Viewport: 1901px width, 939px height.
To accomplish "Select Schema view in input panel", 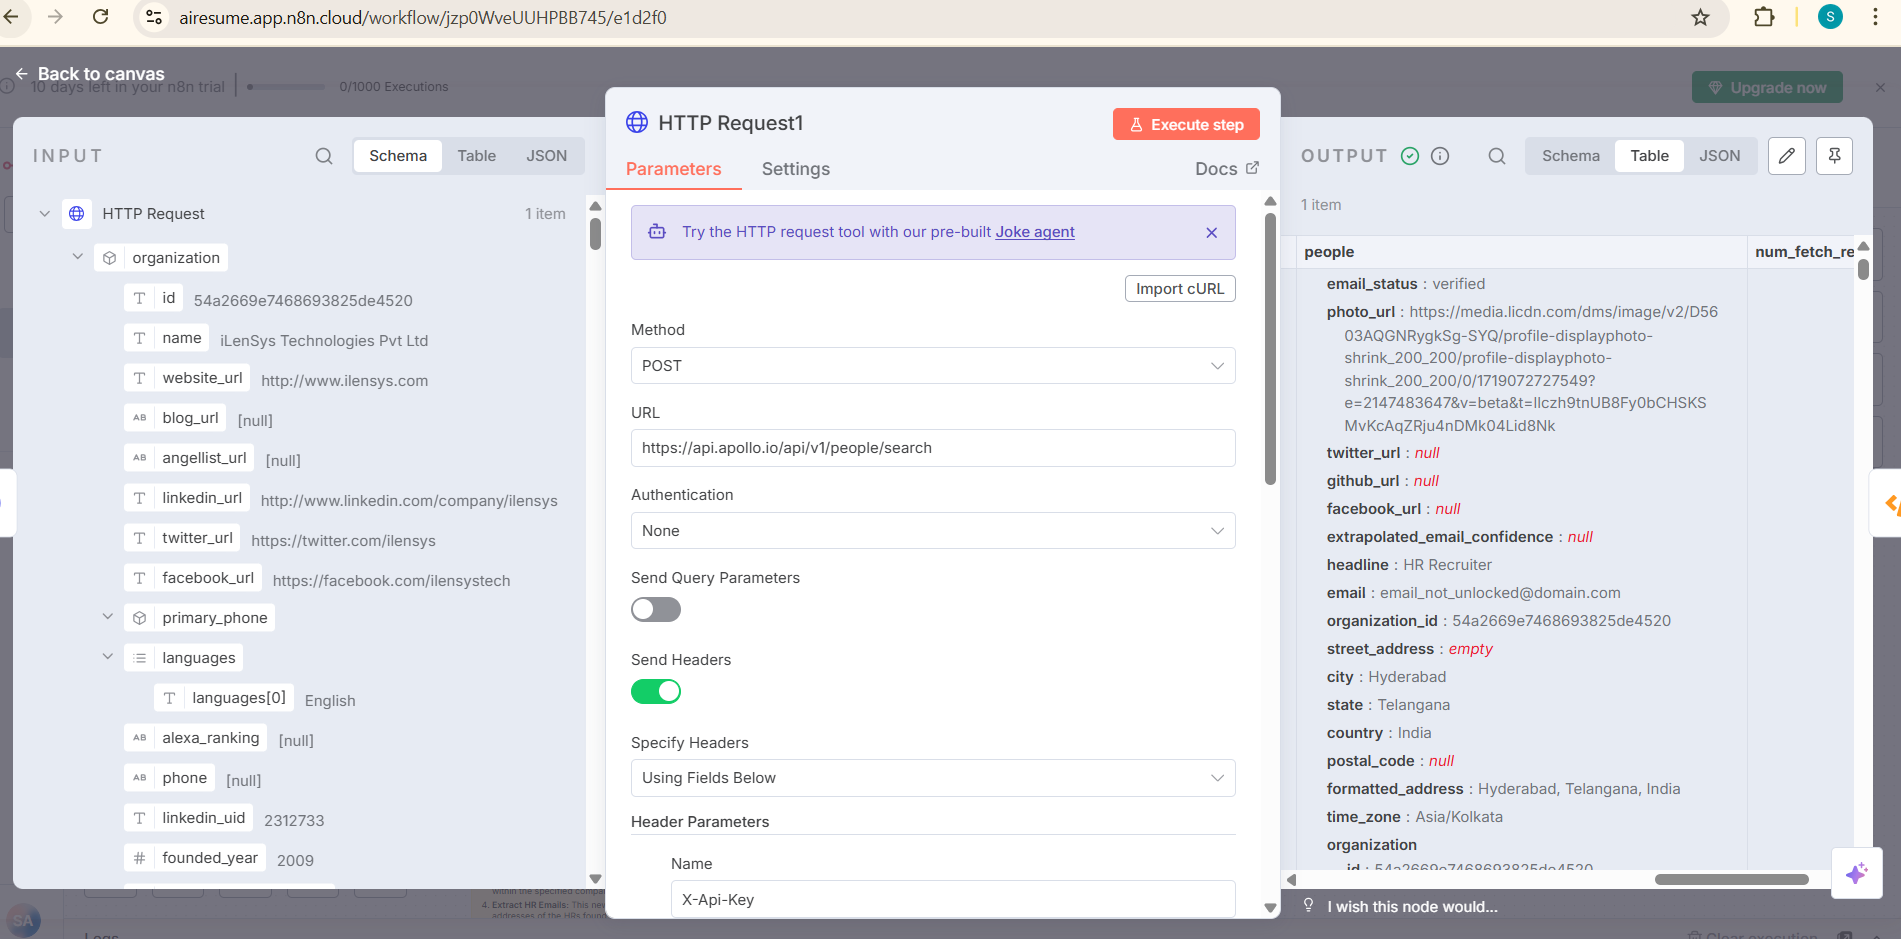I will (398, 156).
